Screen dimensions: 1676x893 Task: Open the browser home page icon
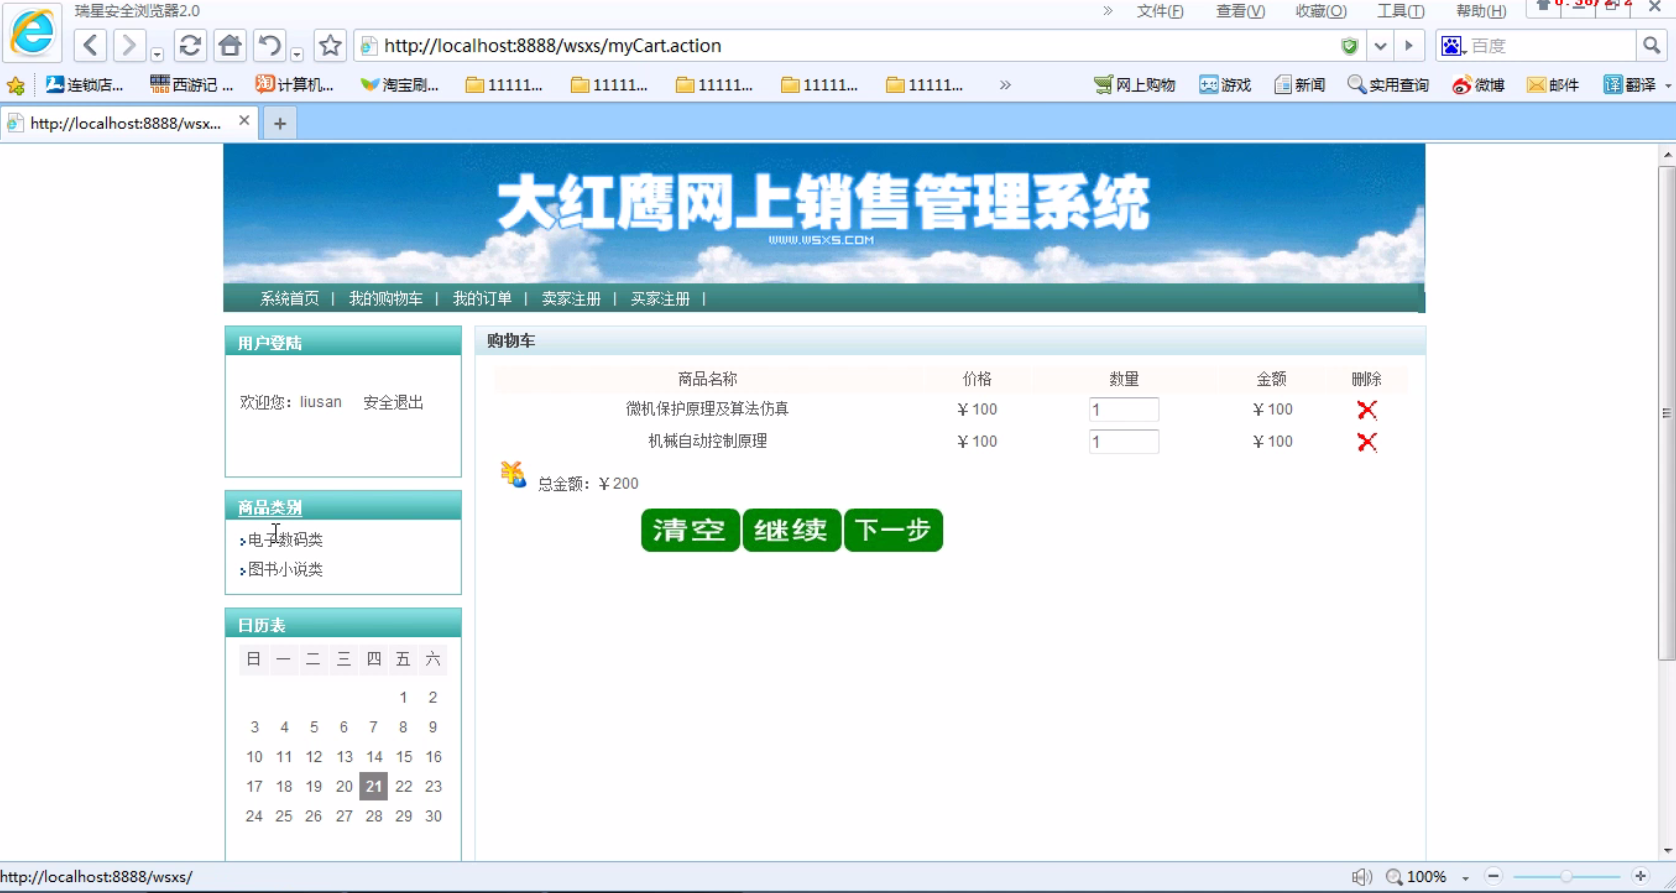pos(230,45)
